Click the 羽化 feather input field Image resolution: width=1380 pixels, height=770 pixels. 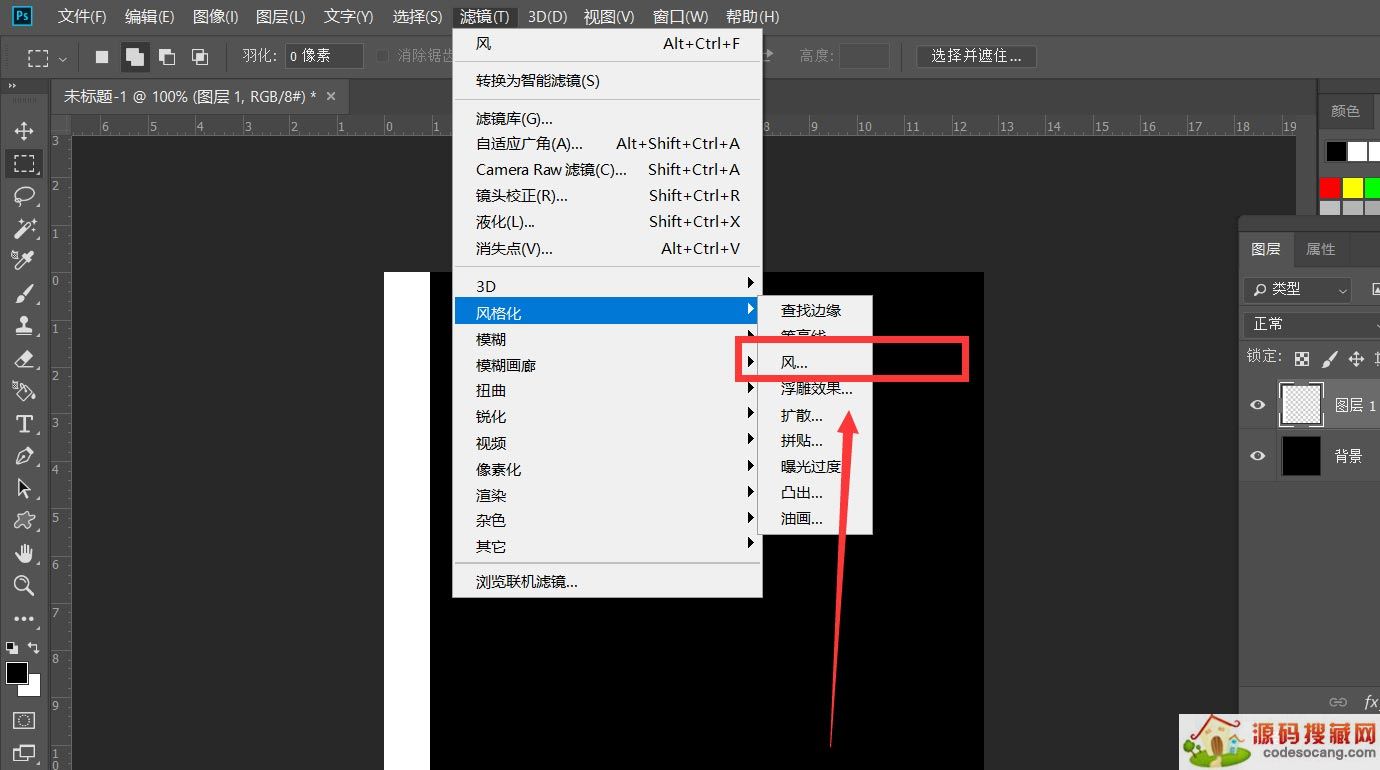(324, 56)
